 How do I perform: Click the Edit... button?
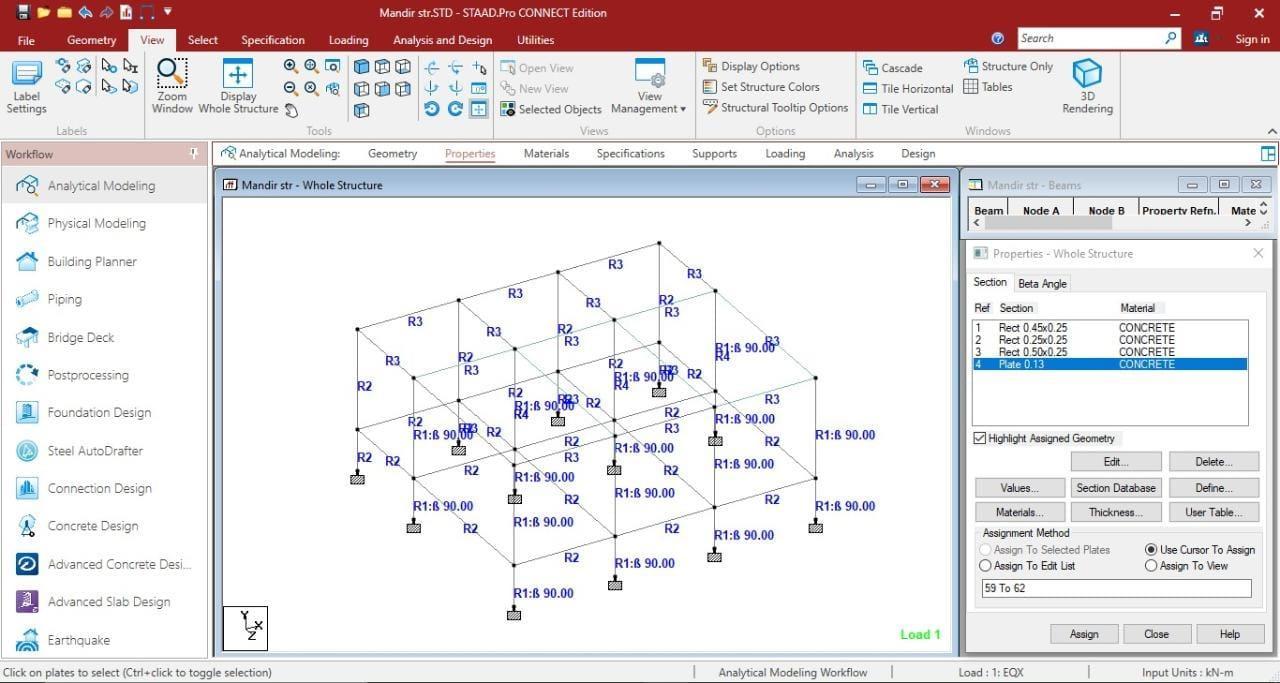(1116, 462)
